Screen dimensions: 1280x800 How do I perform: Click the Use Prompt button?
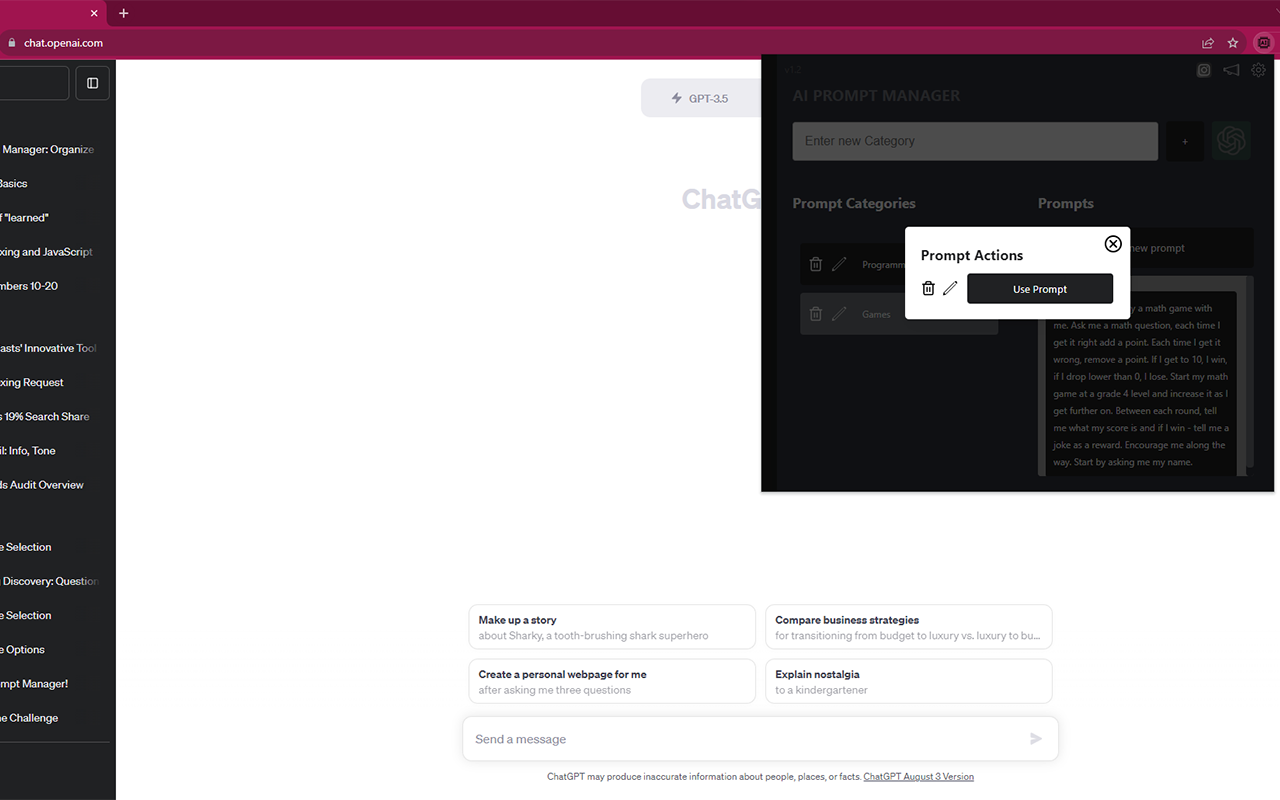click(1040, 289)
